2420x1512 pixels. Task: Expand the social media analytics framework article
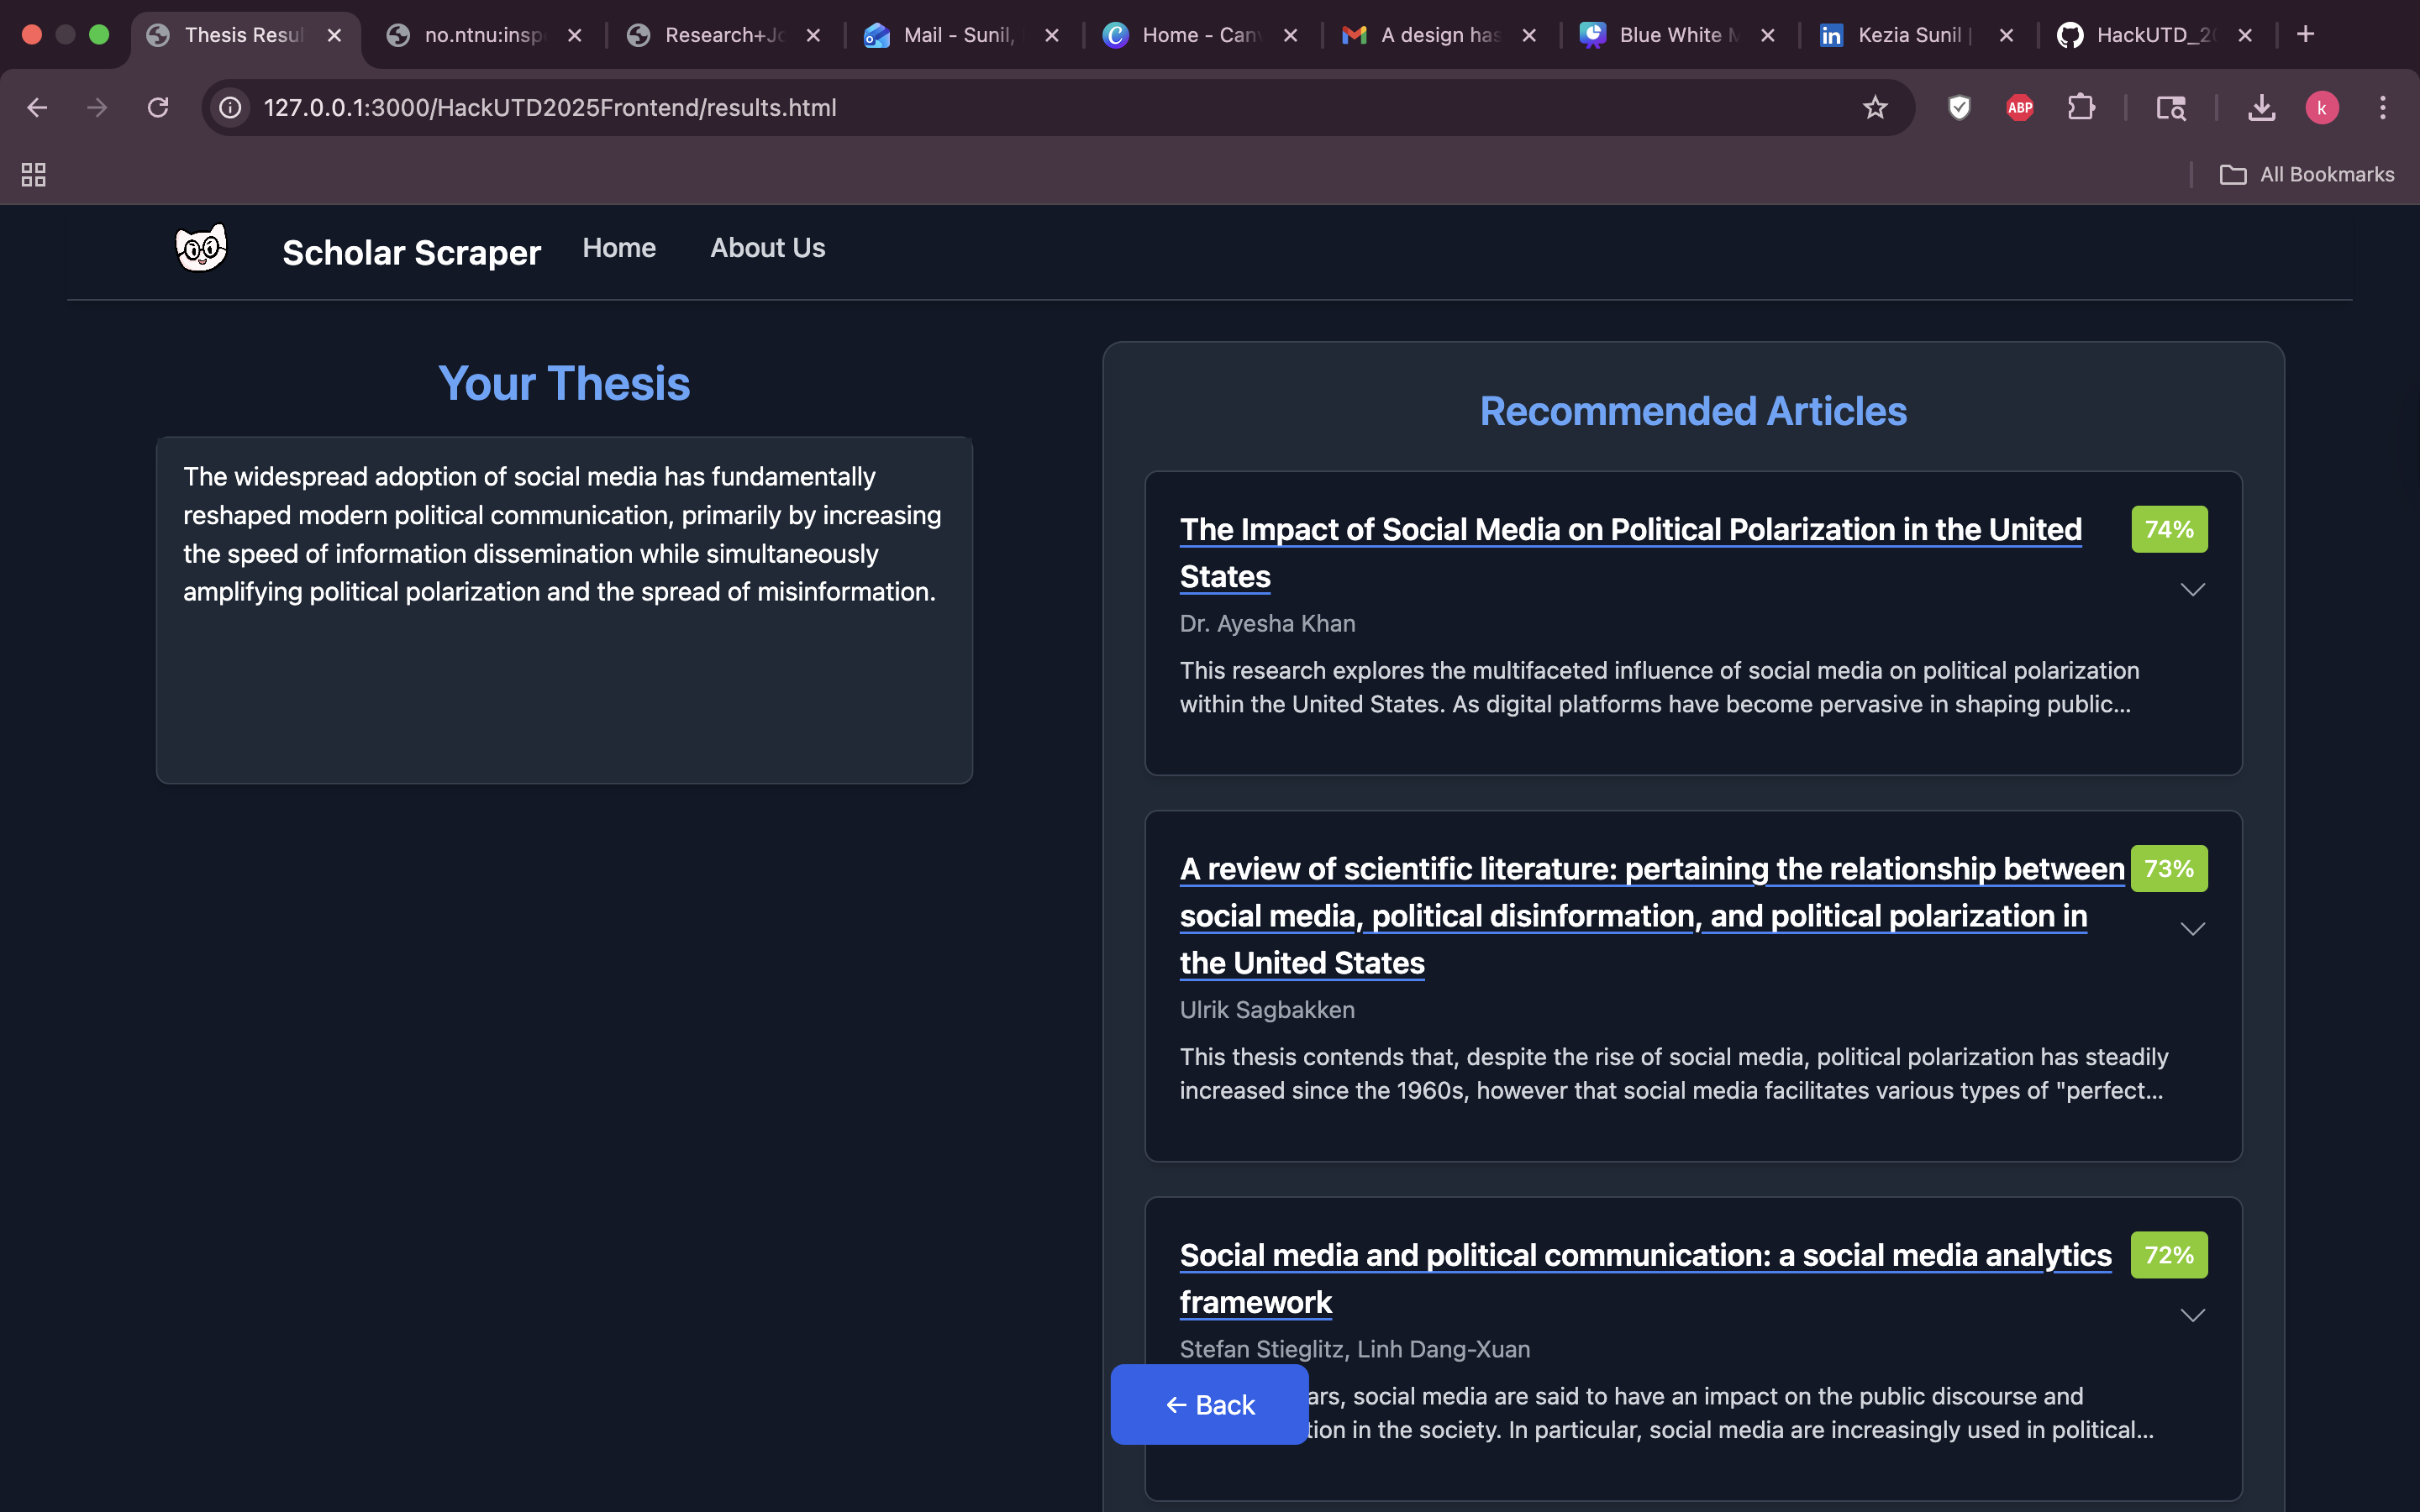(2192, 1315)
